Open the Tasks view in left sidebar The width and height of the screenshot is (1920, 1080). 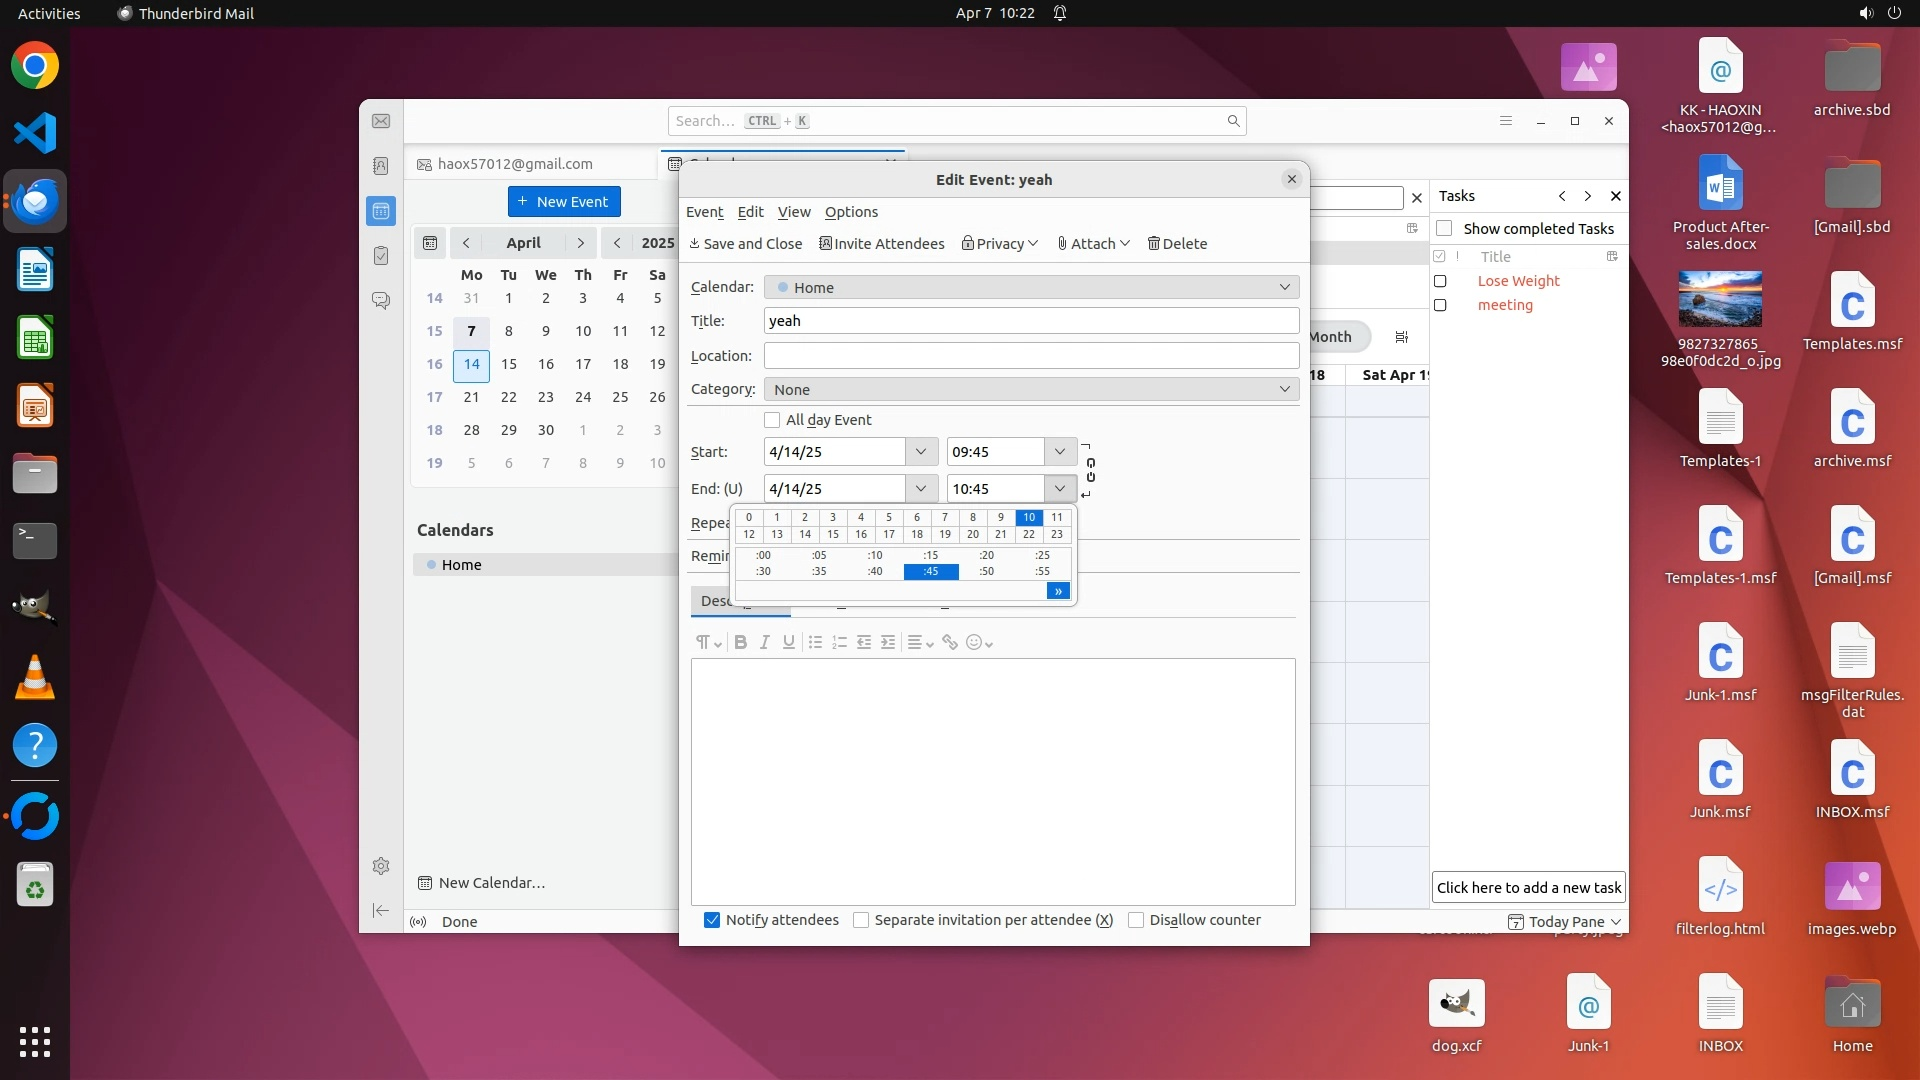[x=381, y=256]
